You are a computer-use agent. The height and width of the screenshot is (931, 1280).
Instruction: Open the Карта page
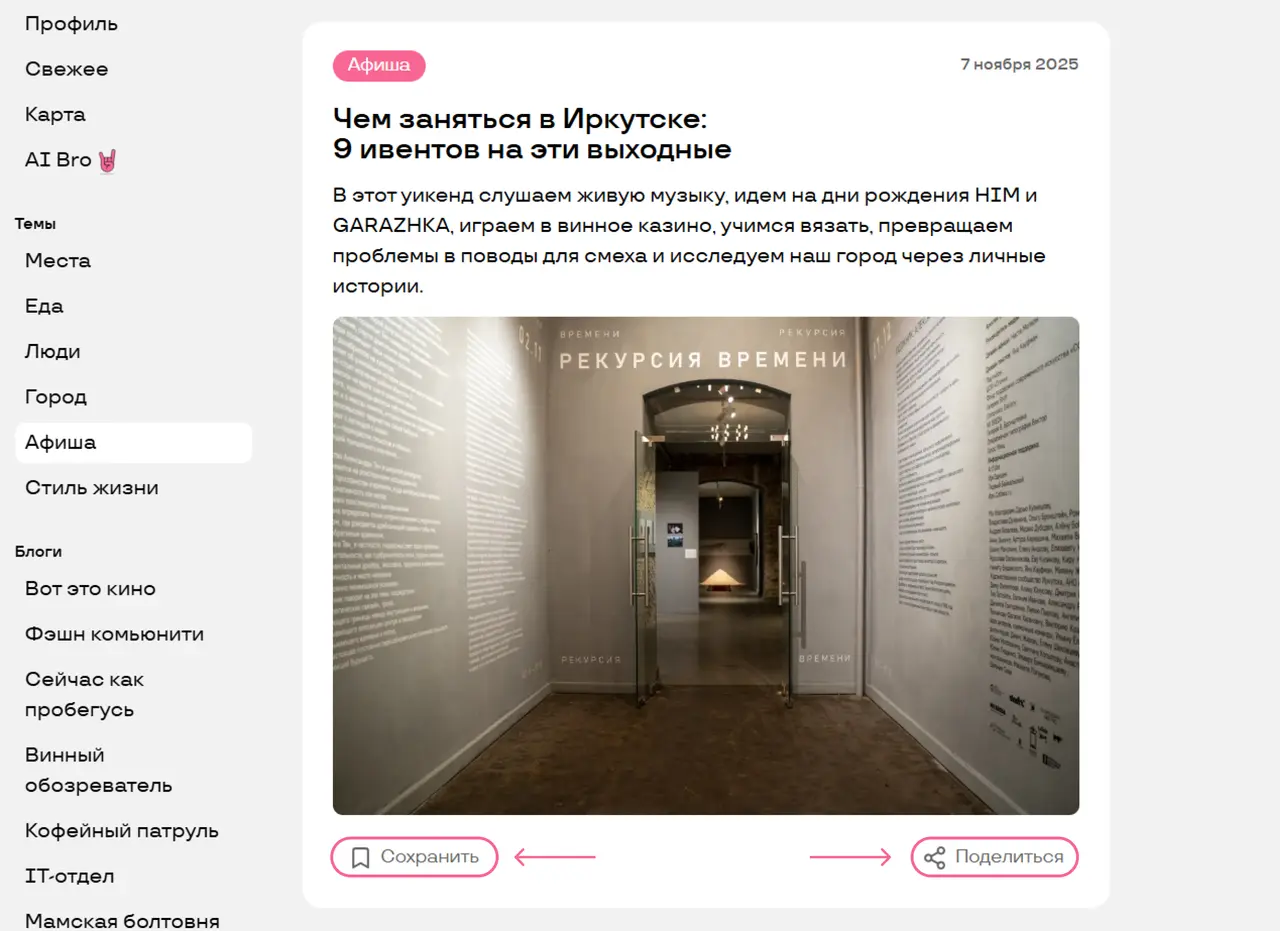[56, 115]
